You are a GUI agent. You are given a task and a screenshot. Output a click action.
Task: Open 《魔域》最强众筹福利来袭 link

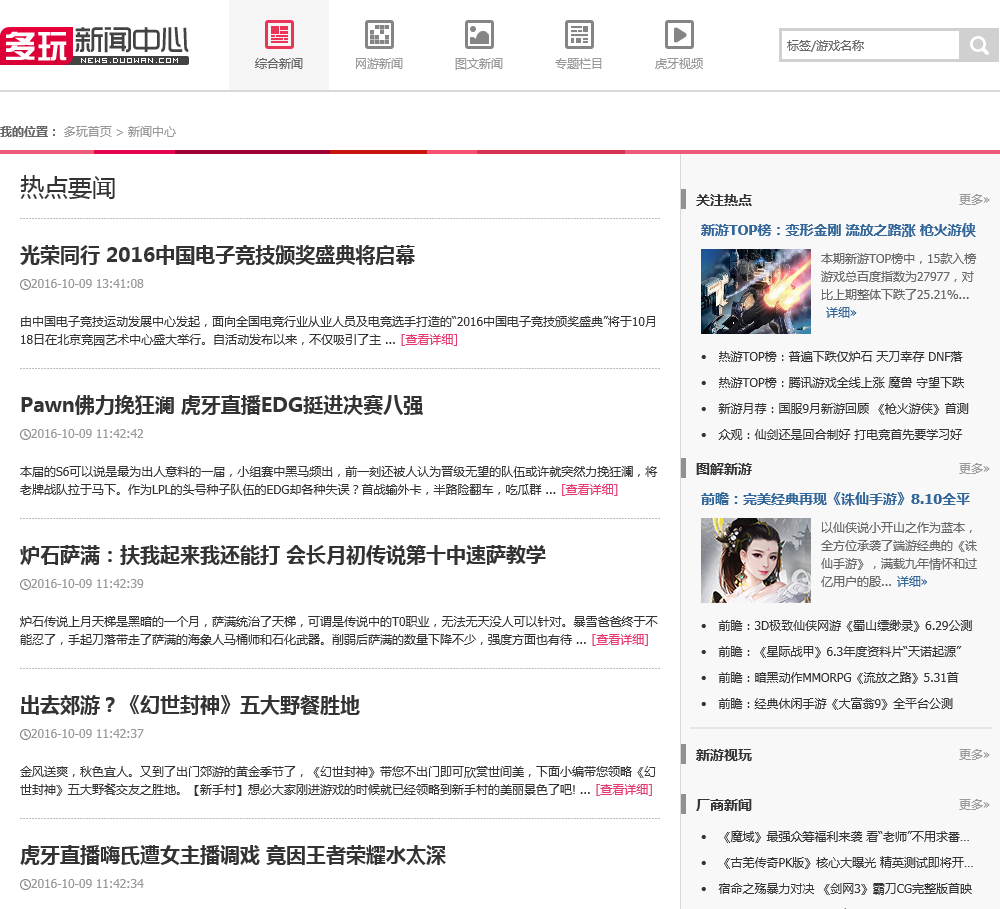point(844,837)
